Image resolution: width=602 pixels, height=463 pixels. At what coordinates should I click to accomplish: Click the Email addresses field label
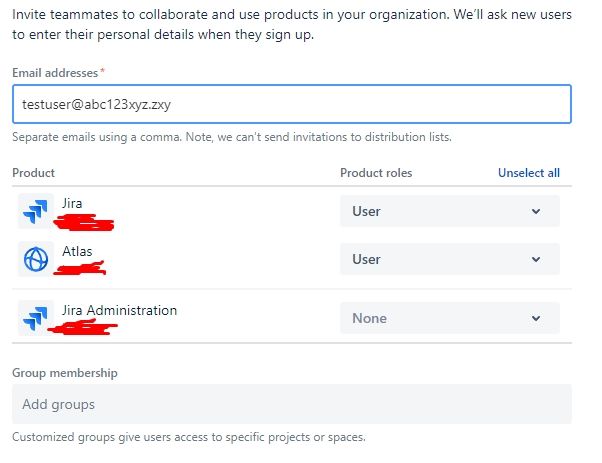click(55, 73)
